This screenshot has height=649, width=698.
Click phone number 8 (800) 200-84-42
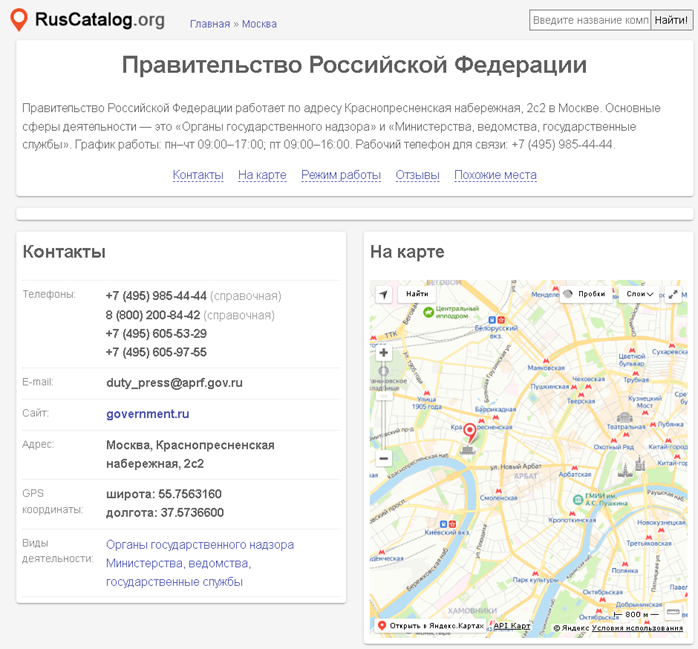[x=153, y=315]
